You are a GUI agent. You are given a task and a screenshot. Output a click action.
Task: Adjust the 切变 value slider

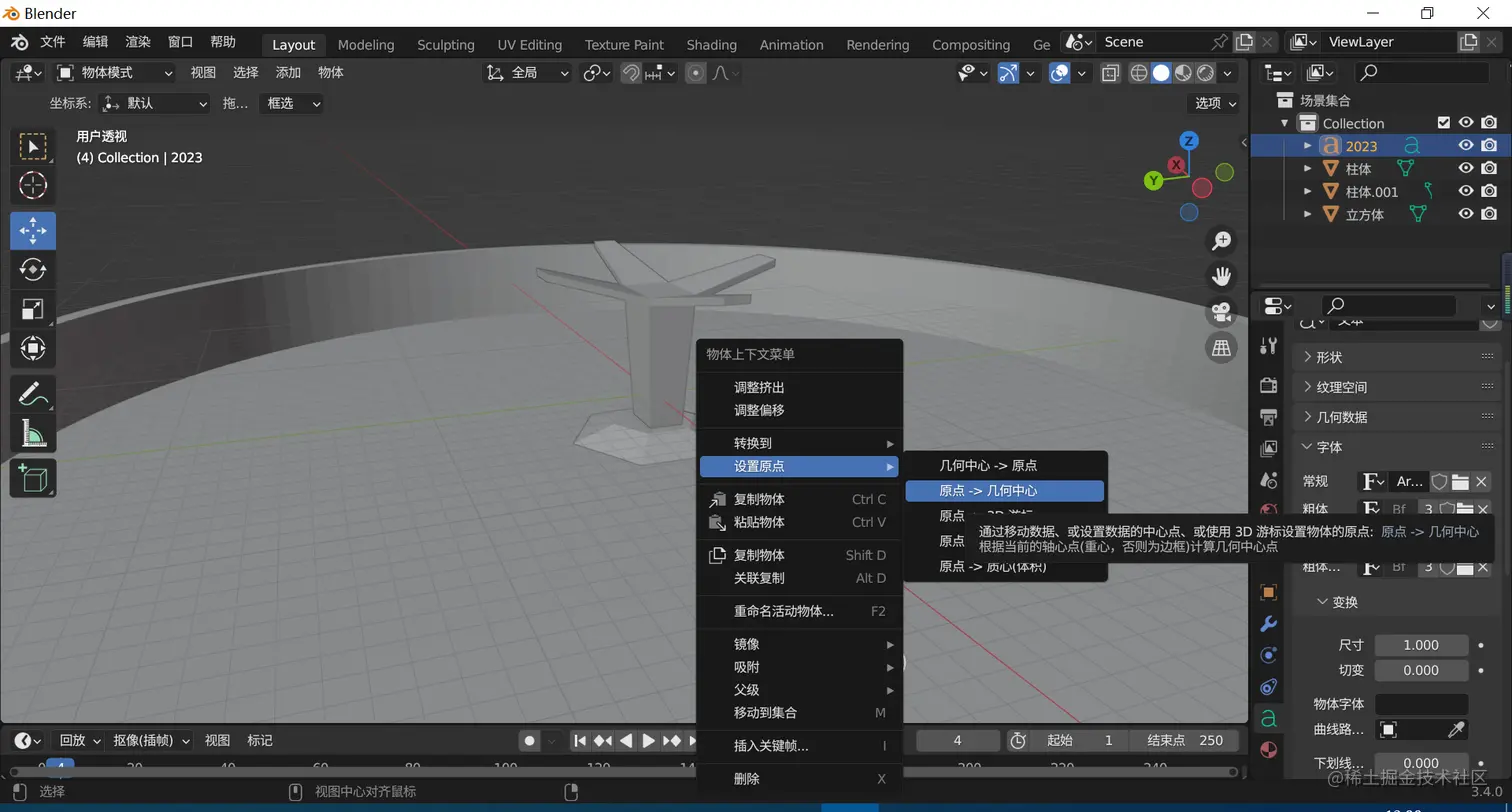[1421, 670]
